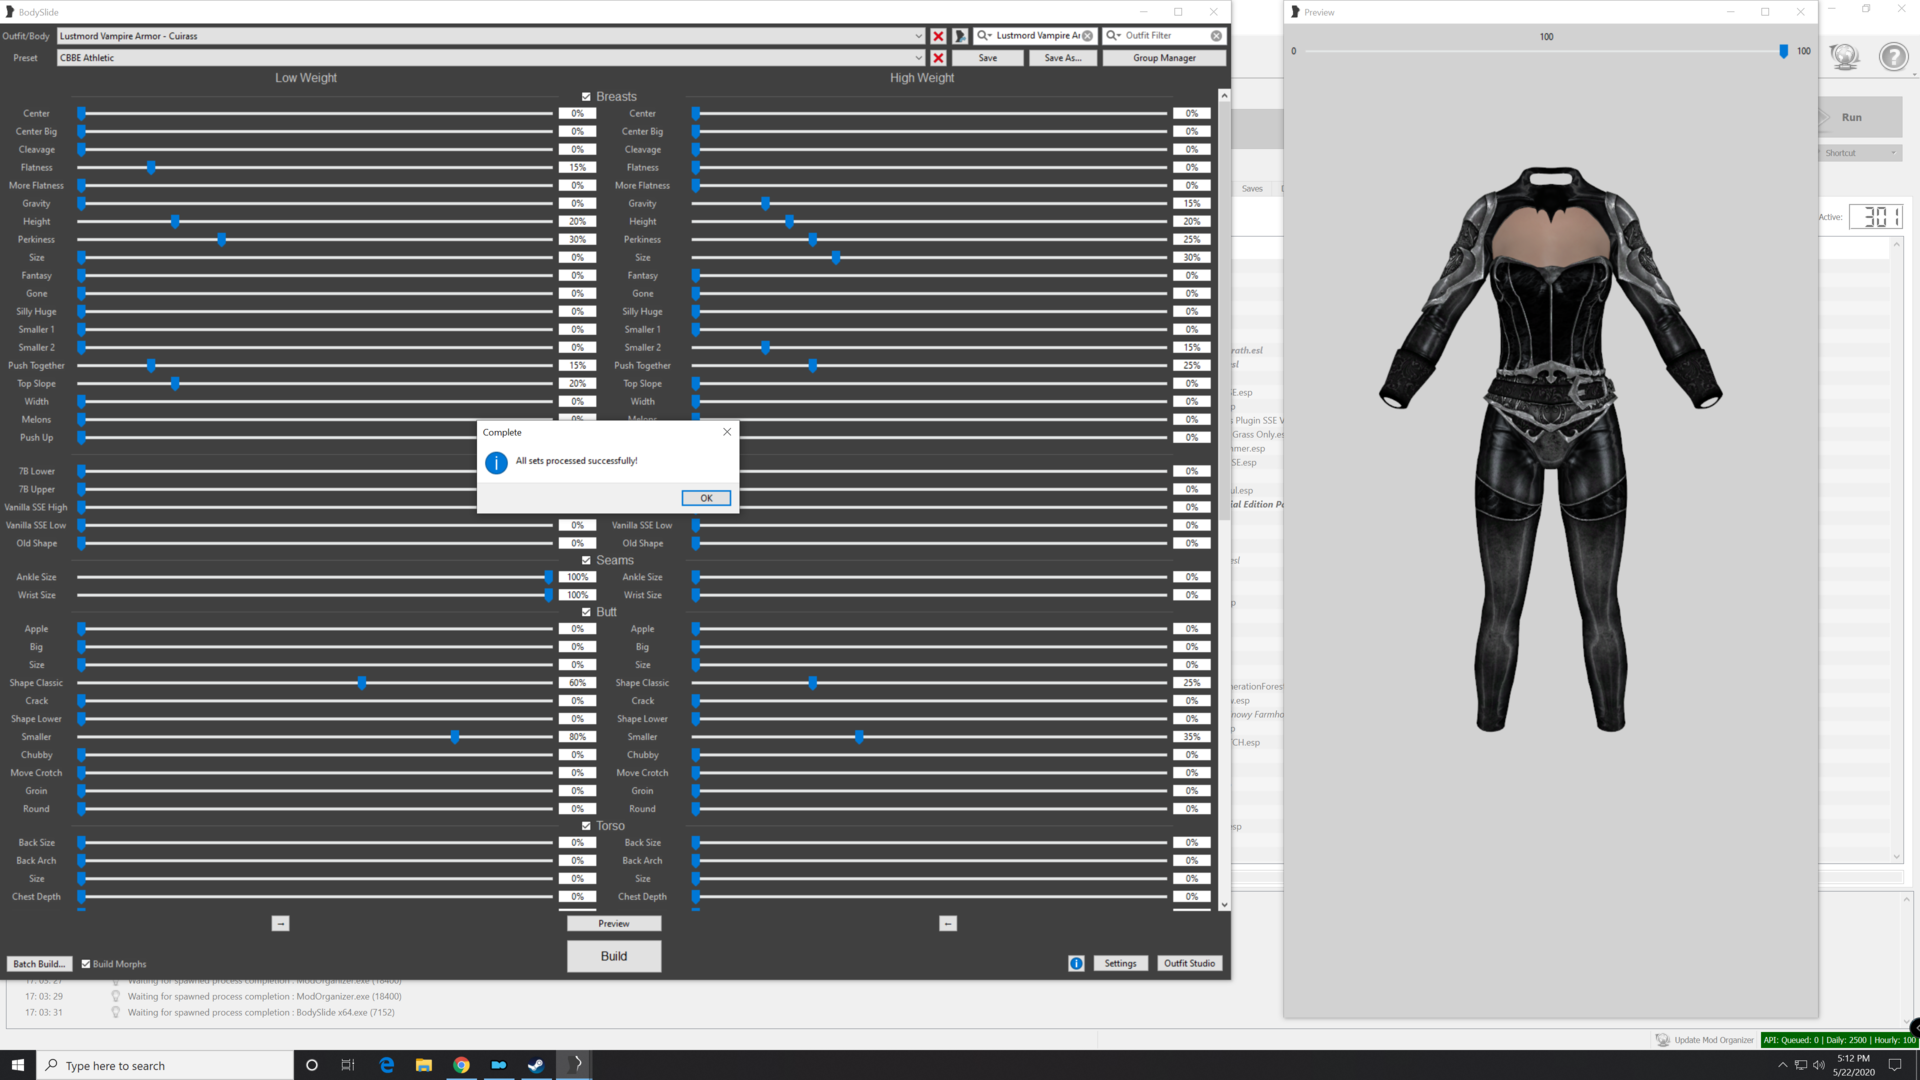Toggle the Seams category checkbox
This screenshot has width=1920, height=1080.
tap(587, 561)
